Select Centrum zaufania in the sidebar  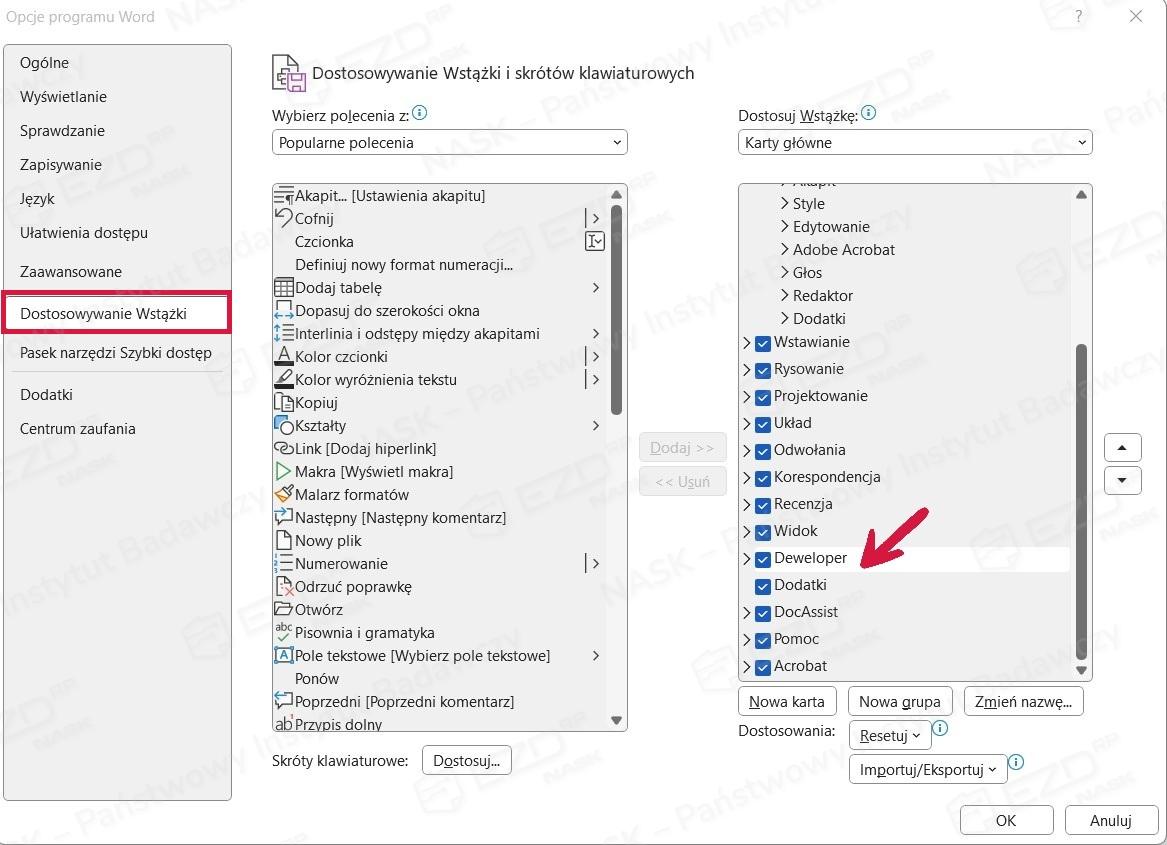pos(78,429)
